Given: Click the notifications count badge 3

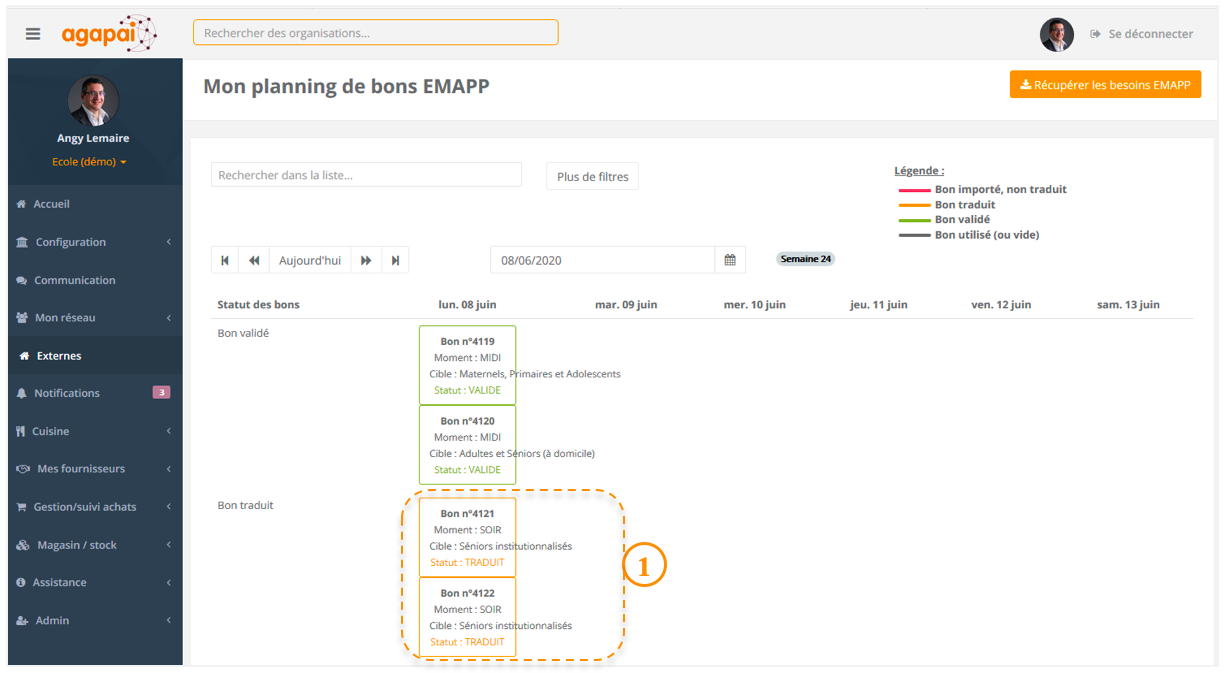Looking at the screenshot, I should click(x=161, y=392).
